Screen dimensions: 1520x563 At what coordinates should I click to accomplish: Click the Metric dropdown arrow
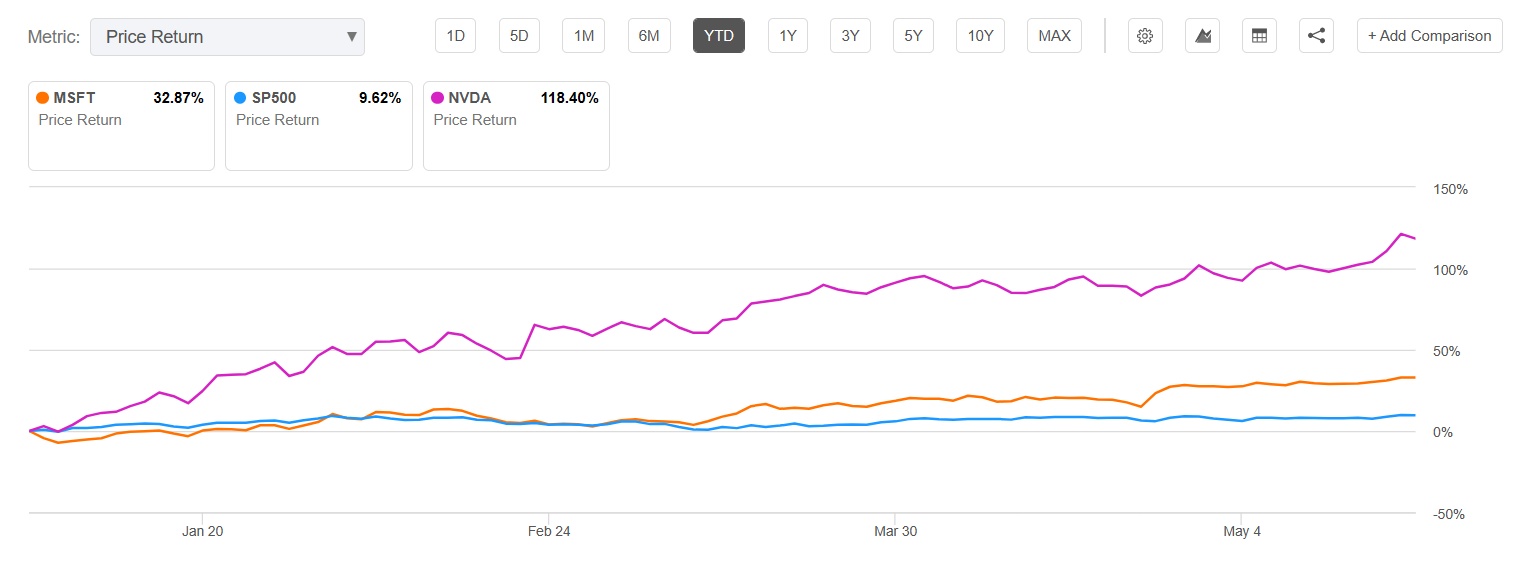pos(351,37)
